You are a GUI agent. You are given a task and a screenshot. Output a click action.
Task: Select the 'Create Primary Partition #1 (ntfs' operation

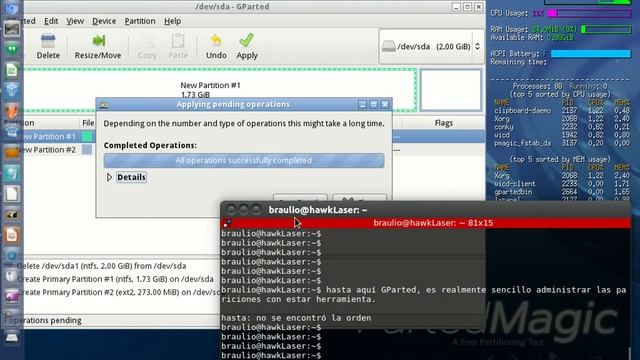[116, 279]
